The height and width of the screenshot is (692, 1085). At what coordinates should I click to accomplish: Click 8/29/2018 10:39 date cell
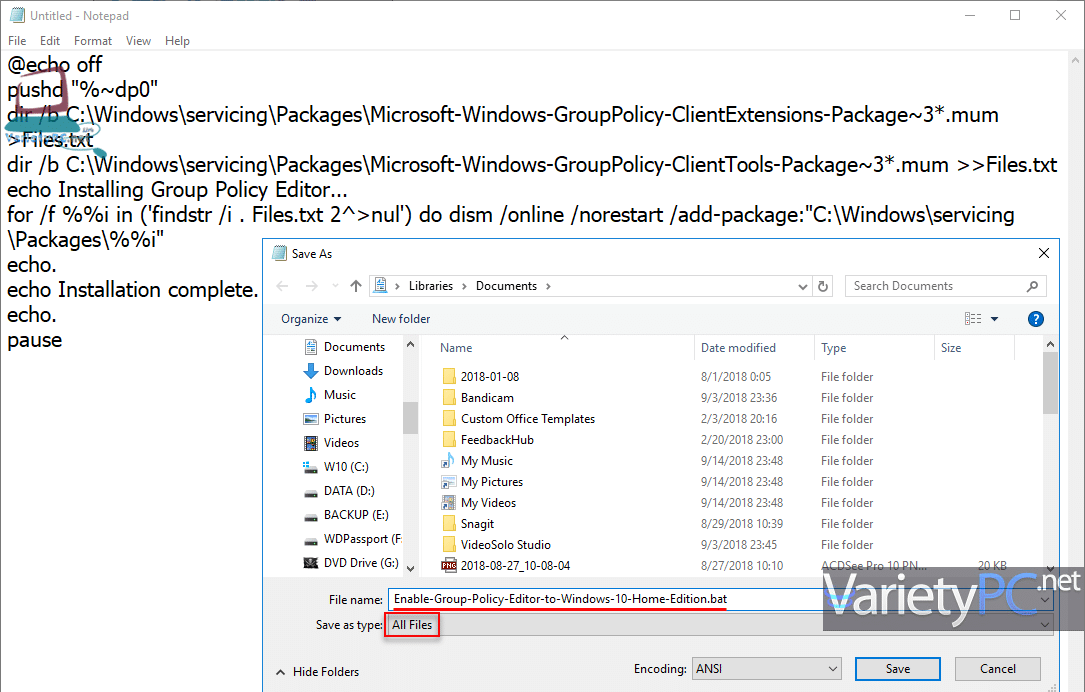(x=742, y=524)
